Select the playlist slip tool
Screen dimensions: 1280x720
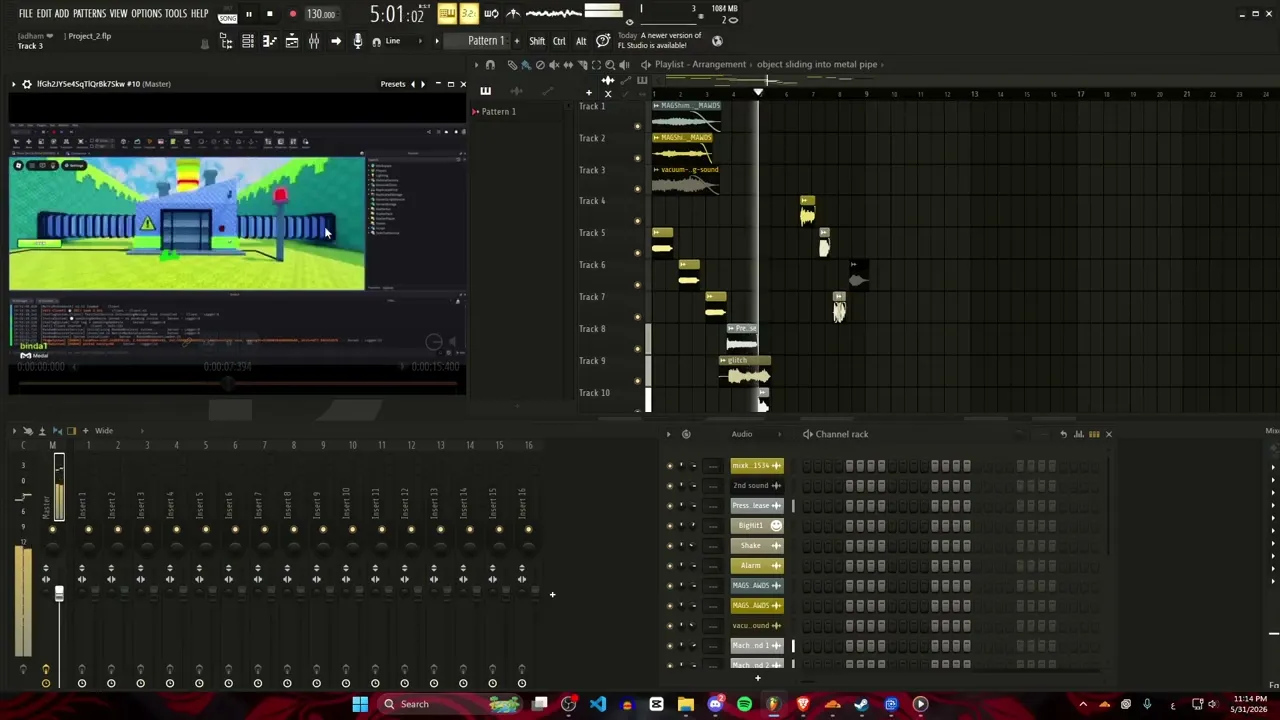(568, 65)
